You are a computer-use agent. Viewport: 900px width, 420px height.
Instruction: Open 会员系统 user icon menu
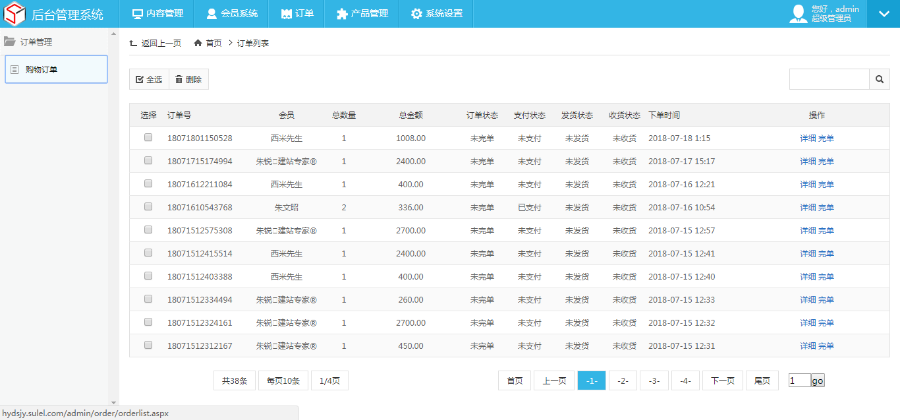(x=211, y=14)
